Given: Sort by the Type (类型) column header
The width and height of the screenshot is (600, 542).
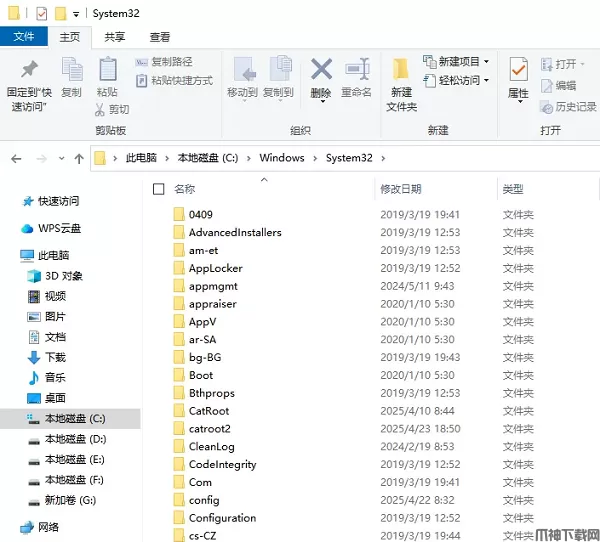Looking at the screenshot, I should pyautogui.click(x=513, y=189).
